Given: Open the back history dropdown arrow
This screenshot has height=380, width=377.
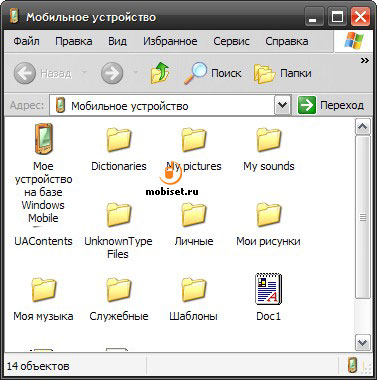Looking at the screenshot, I should point(84,72).
